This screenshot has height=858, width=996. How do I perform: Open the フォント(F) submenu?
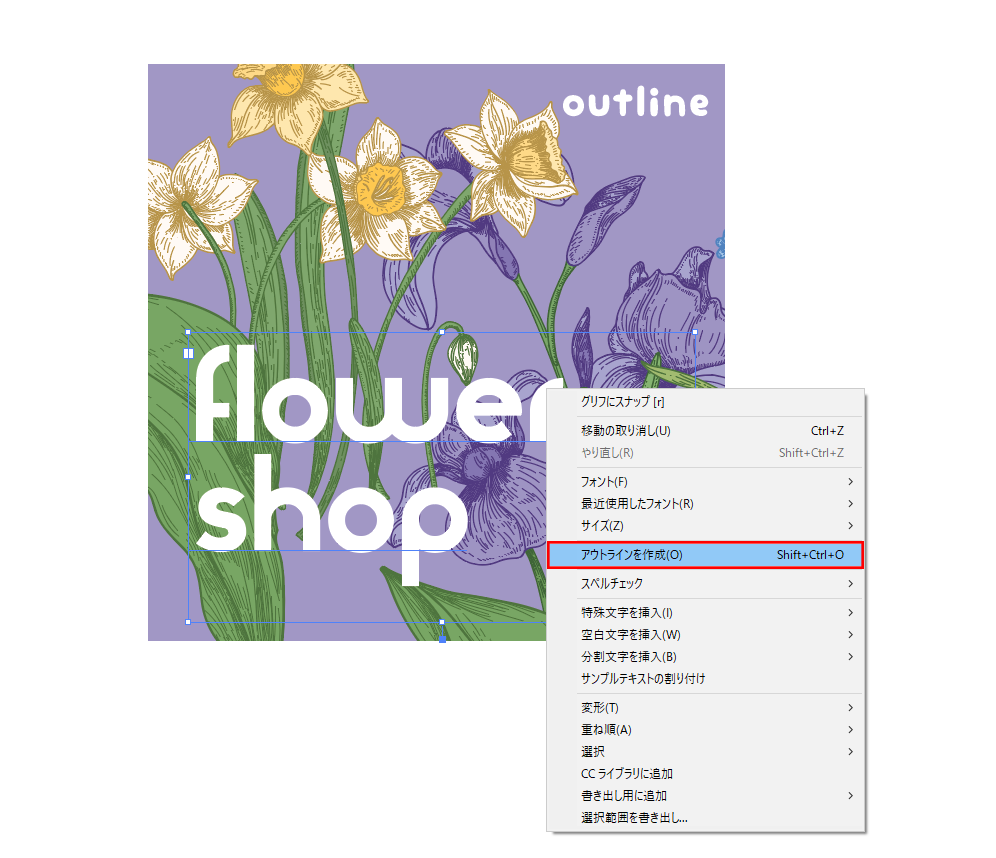(705, 482)
